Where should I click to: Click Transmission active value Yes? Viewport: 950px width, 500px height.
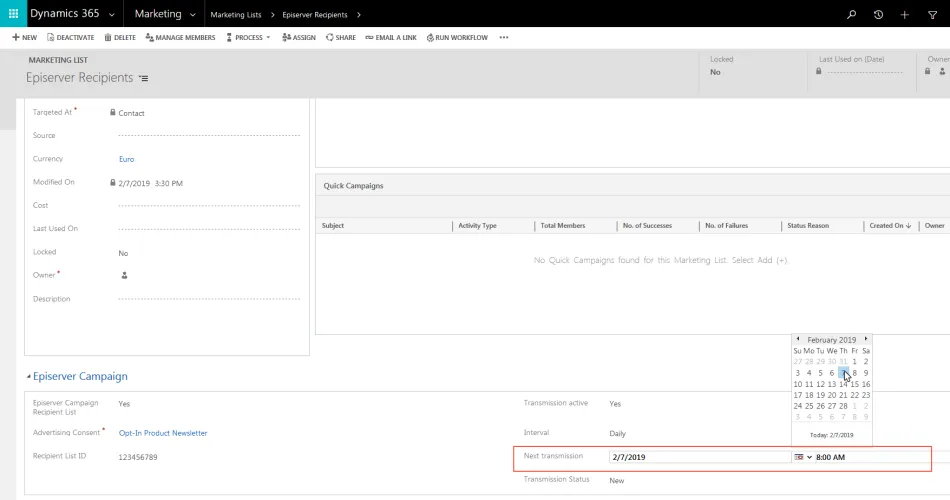pyautogui.click(x=615, y=404)
